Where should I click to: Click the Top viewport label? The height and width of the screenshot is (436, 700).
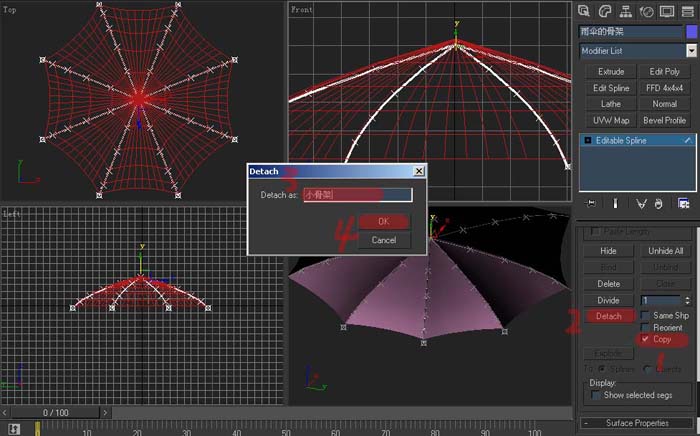10,9
